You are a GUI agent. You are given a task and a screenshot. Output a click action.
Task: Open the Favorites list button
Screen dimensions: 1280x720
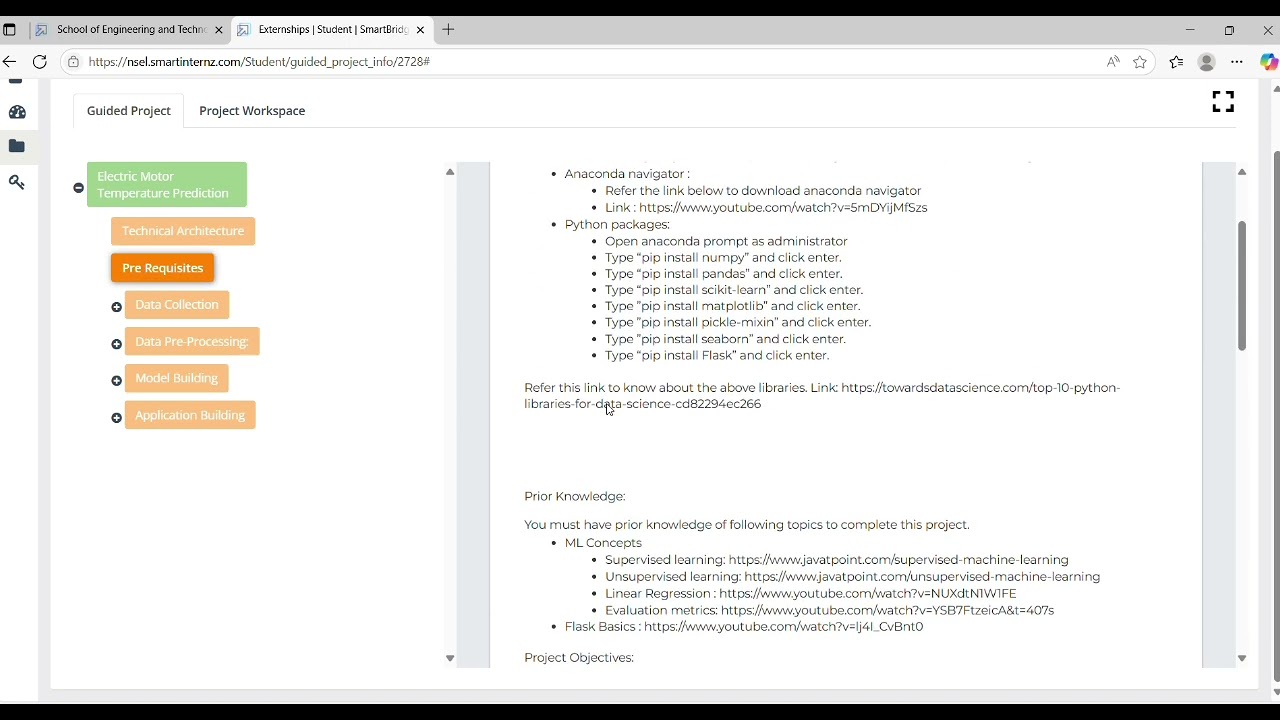pos(1177,62)
